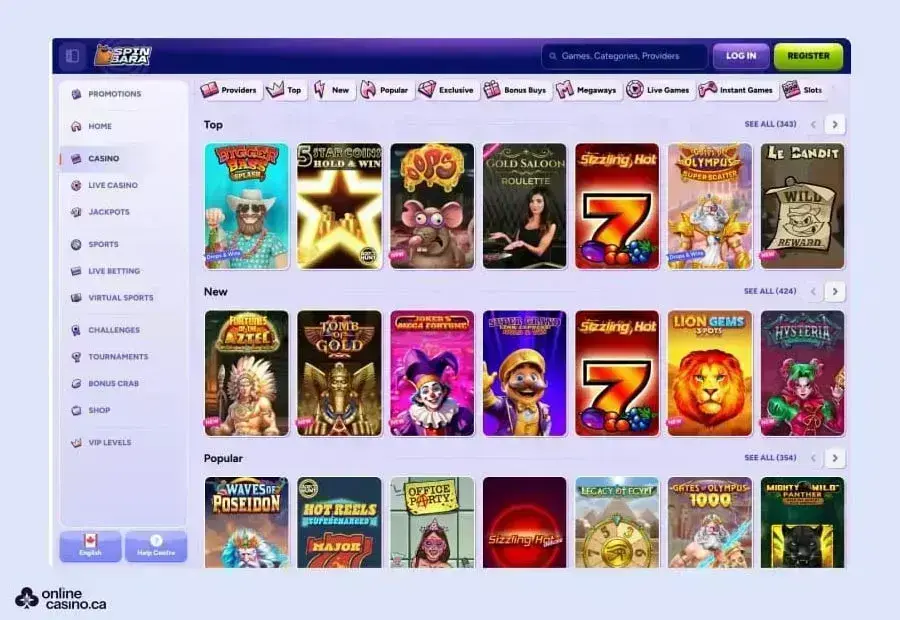Open Legacy of Egypt game
This screenshot has width=900, height=620.
point(617,522)
